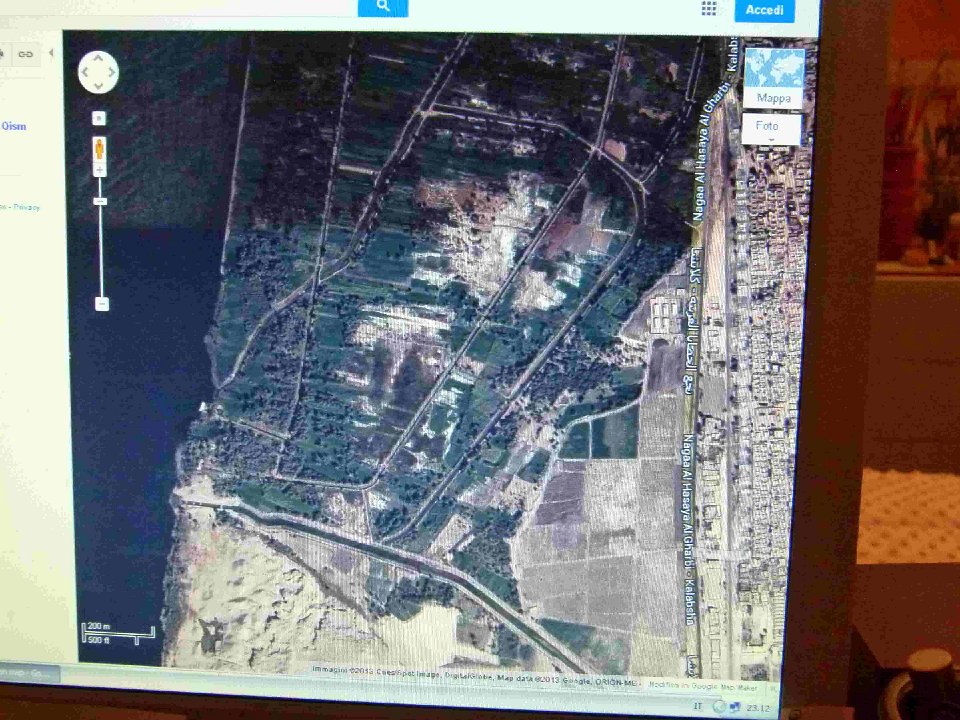The height and width of the screenshot is (720, 960).
Task: Click the round tray icon beside IT
Action: 719,707
